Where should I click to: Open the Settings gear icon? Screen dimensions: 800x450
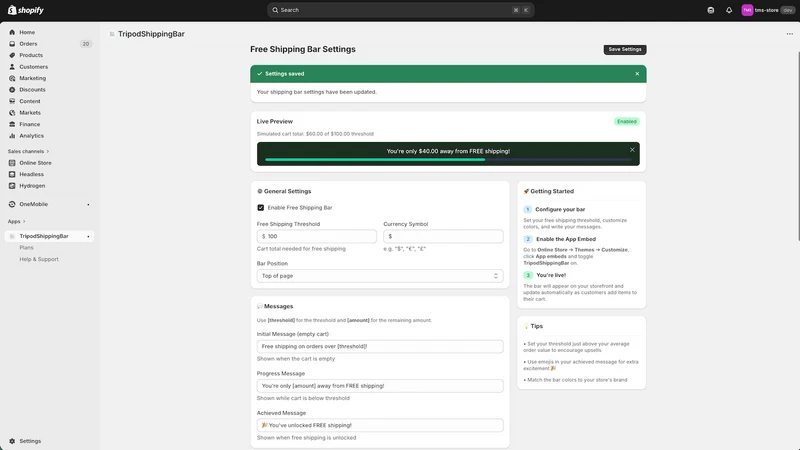12,441
